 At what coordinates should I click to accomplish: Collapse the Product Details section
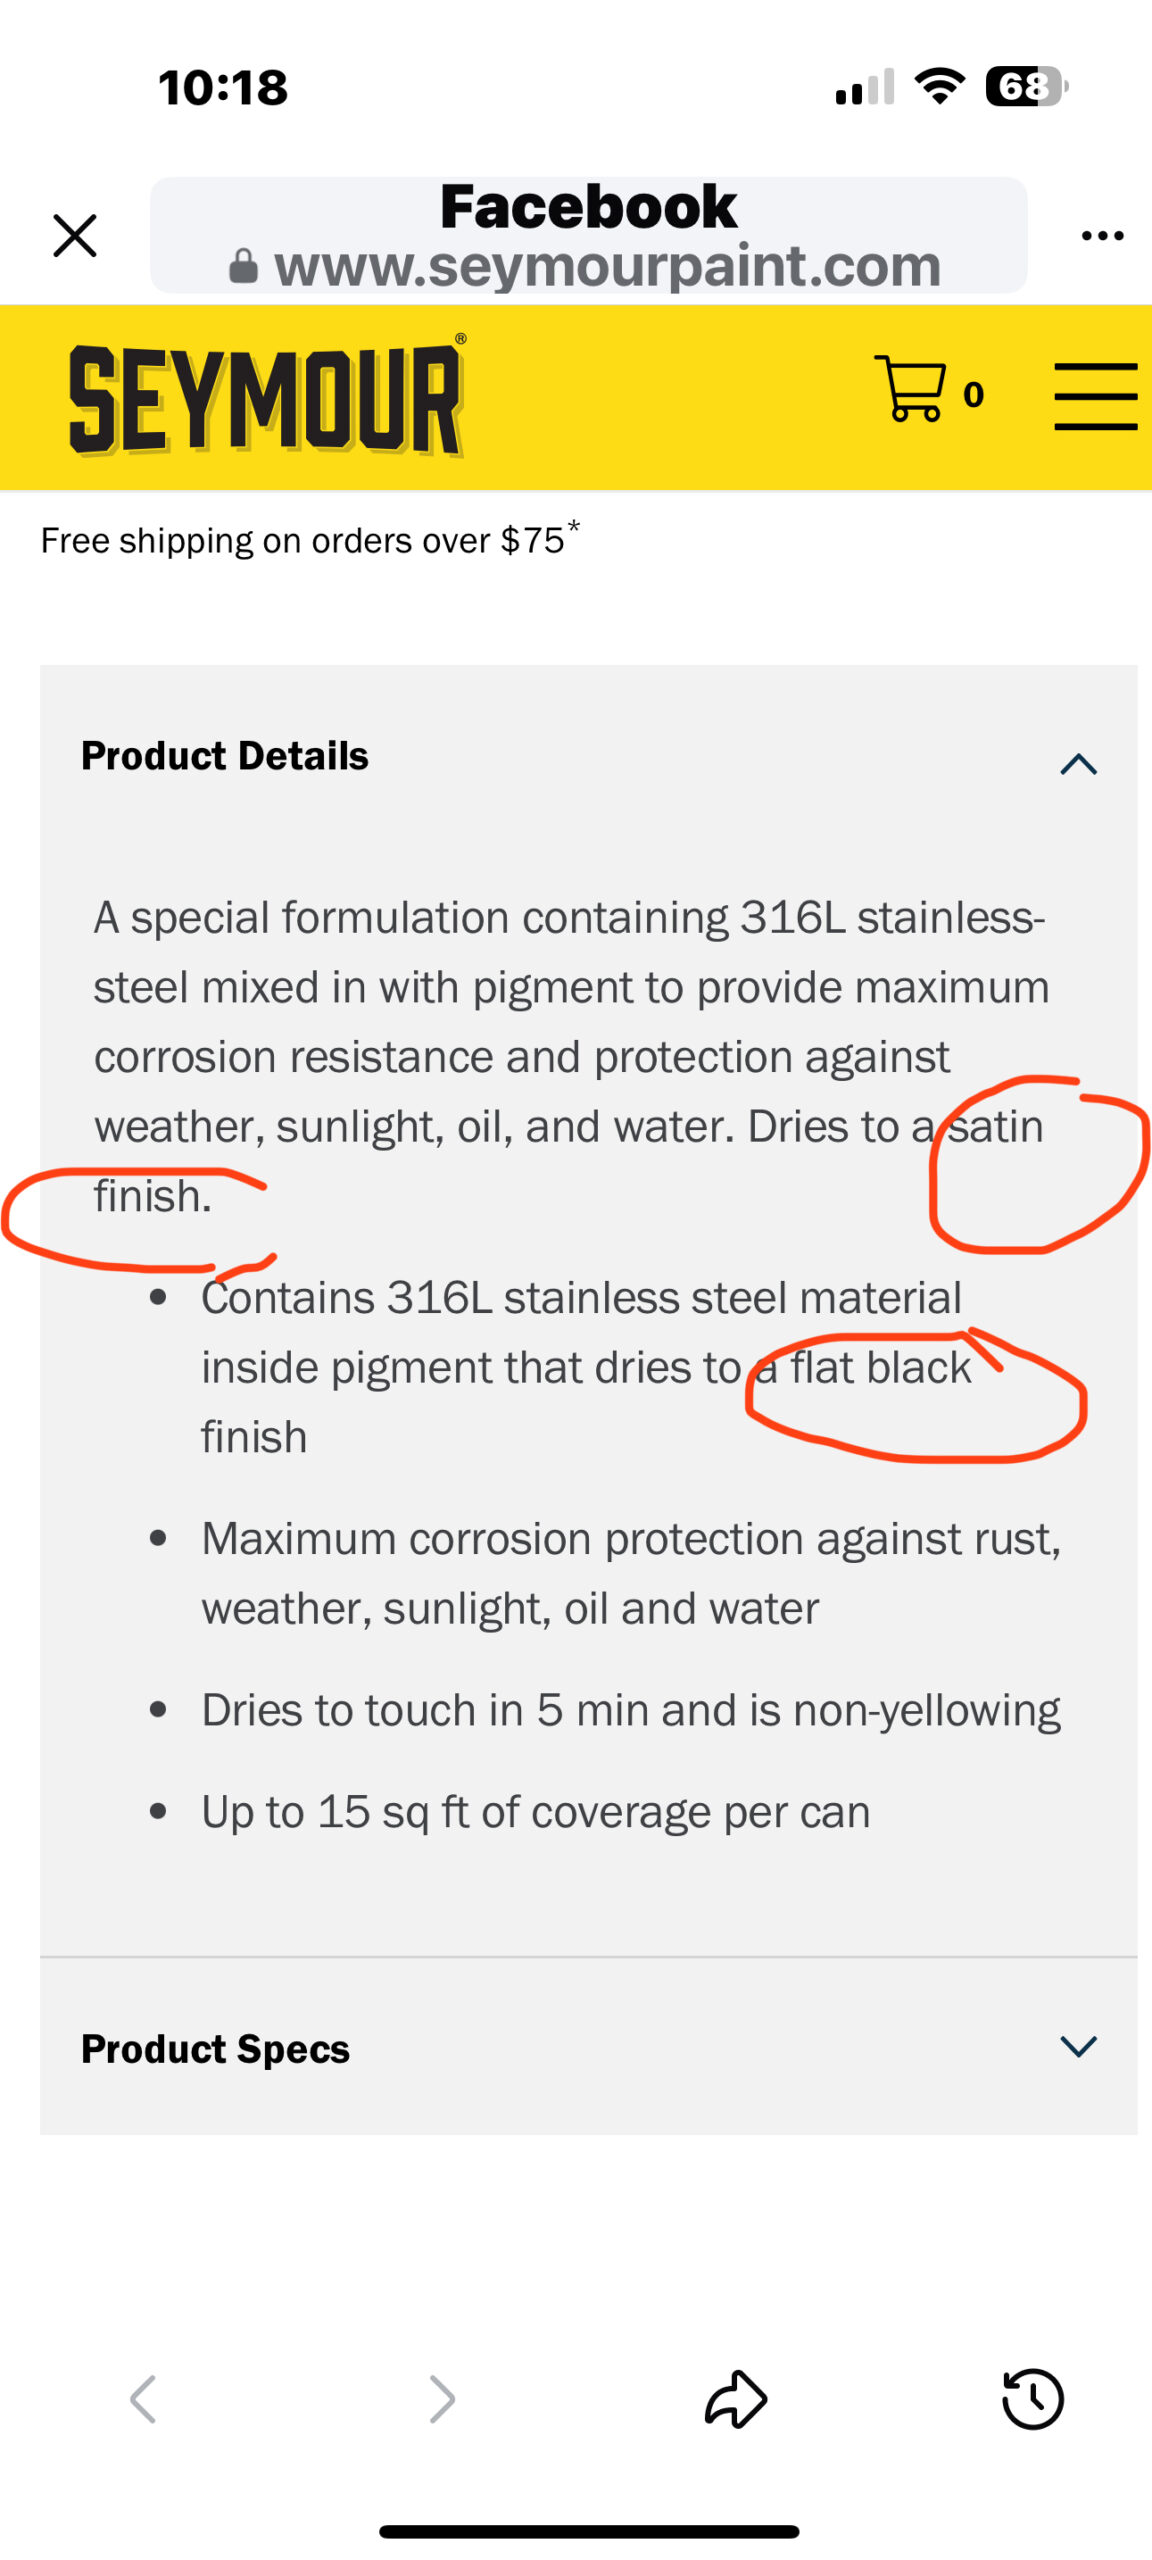1078,764
